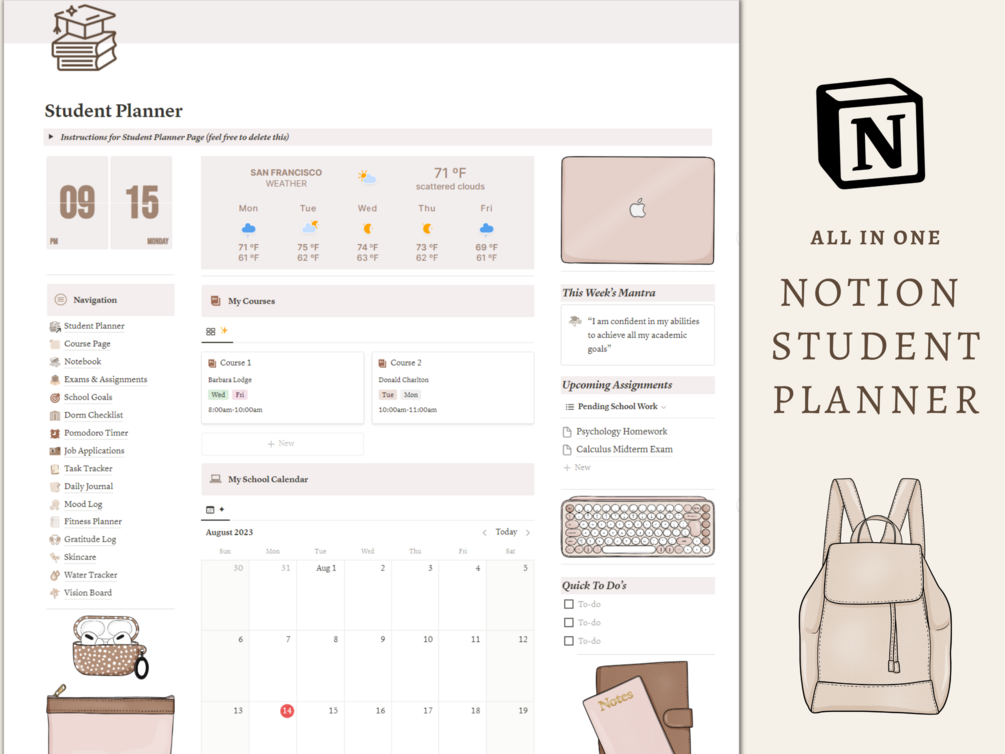Add a New upcoming assignment
This screenshot has height=754, width=1005.
[x=577, y=467]
